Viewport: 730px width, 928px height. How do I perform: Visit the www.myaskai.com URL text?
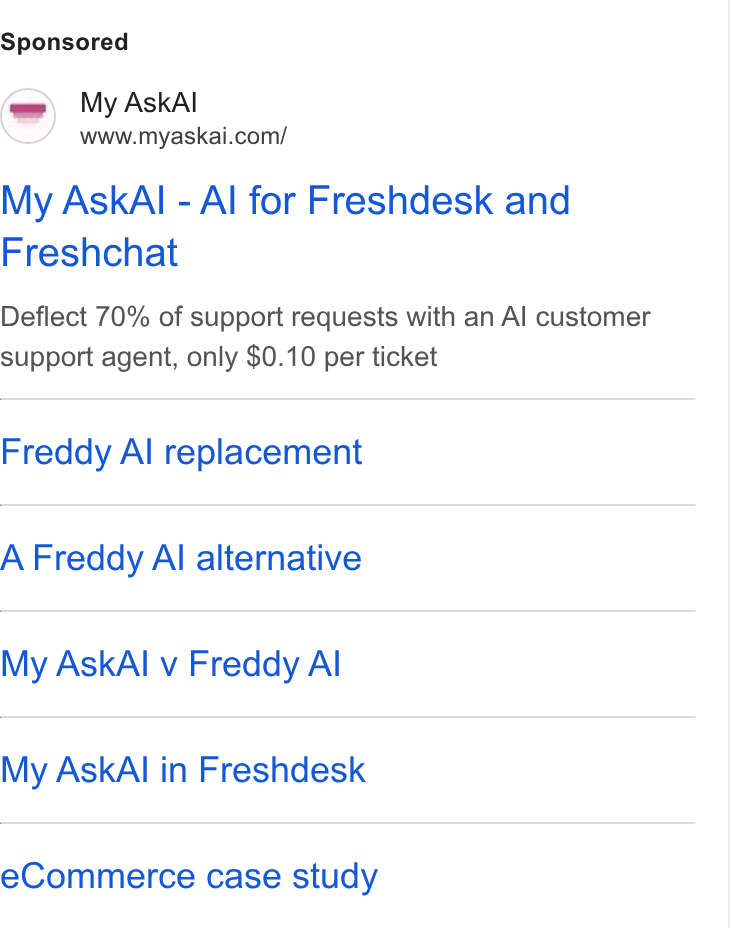184,136
